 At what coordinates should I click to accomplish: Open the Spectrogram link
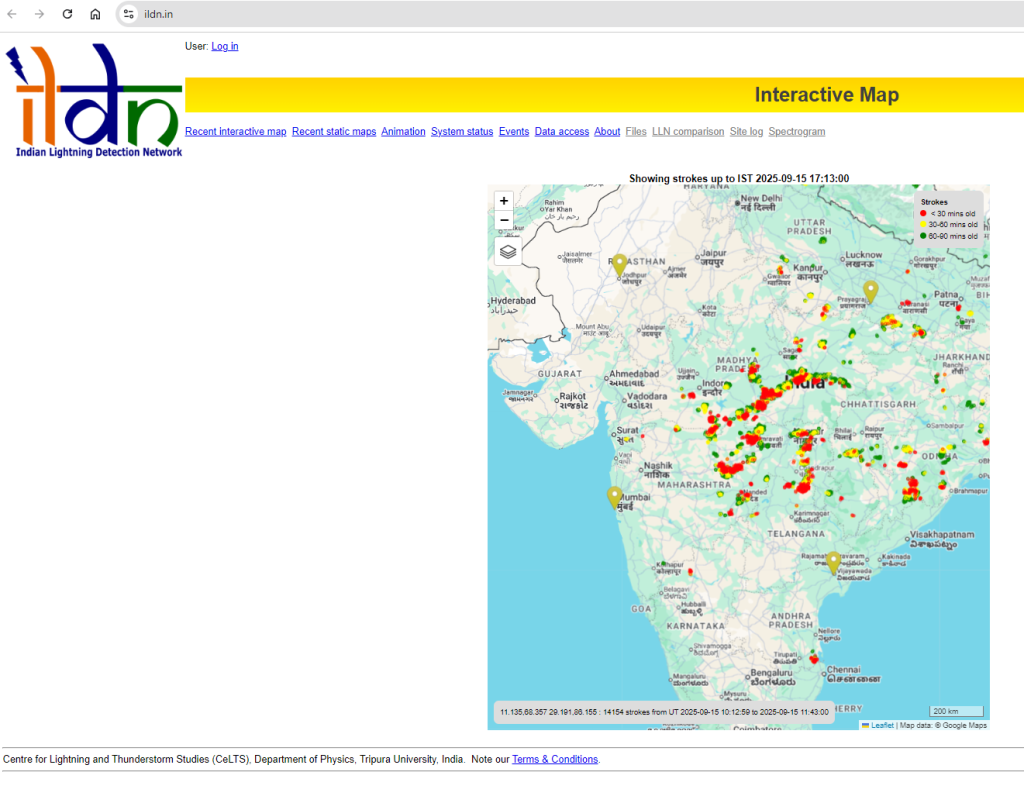(796, 132)
